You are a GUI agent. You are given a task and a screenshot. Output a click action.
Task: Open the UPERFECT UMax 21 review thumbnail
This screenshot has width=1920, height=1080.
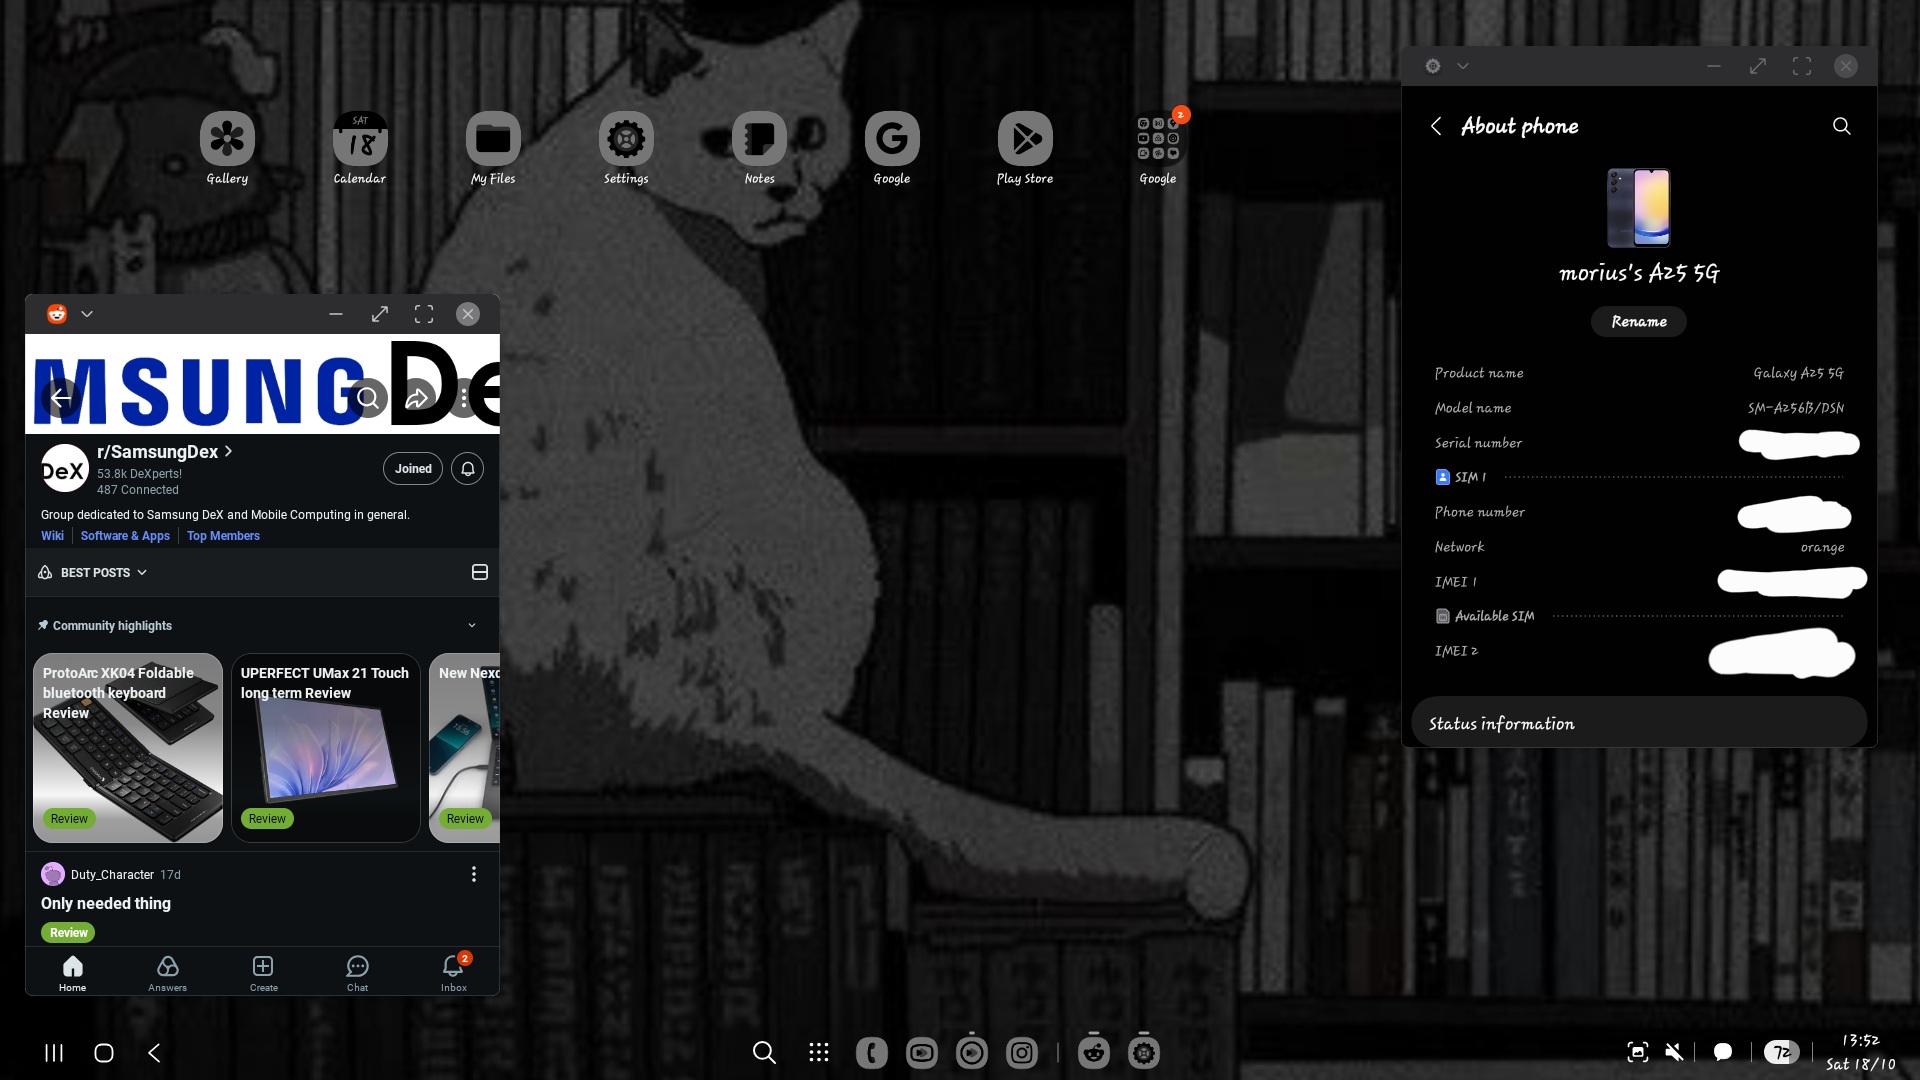pos(326,748)
